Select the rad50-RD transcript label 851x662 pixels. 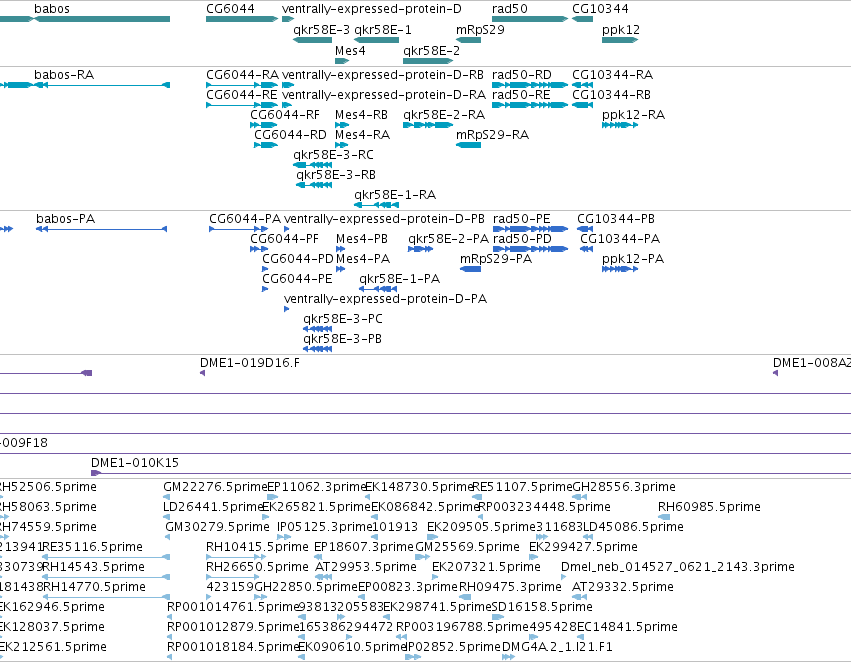click(522, 75)
